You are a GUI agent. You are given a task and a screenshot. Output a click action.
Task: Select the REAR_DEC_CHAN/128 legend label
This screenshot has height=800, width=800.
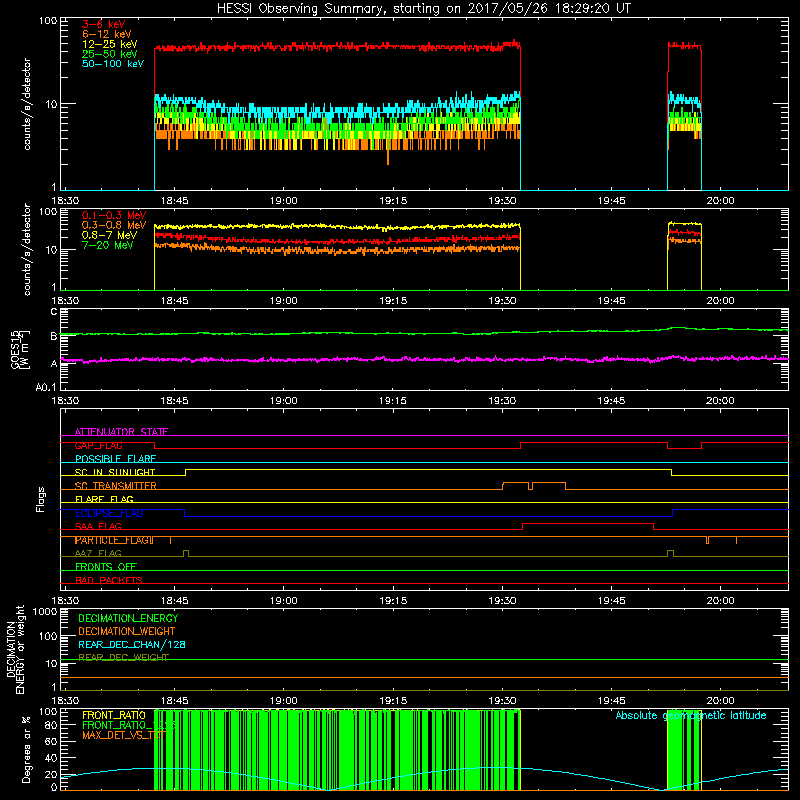tap(132, 644)
